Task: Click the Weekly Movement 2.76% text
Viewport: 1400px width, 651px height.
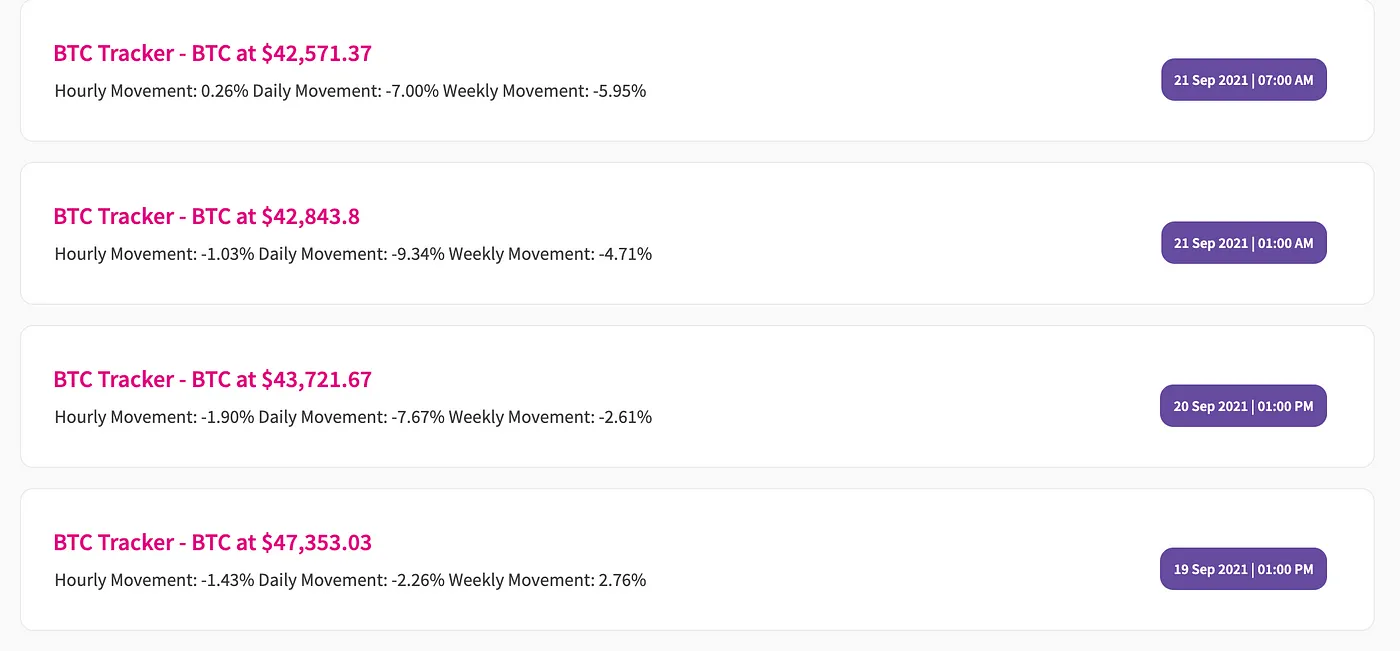Action: click(547, 580)
